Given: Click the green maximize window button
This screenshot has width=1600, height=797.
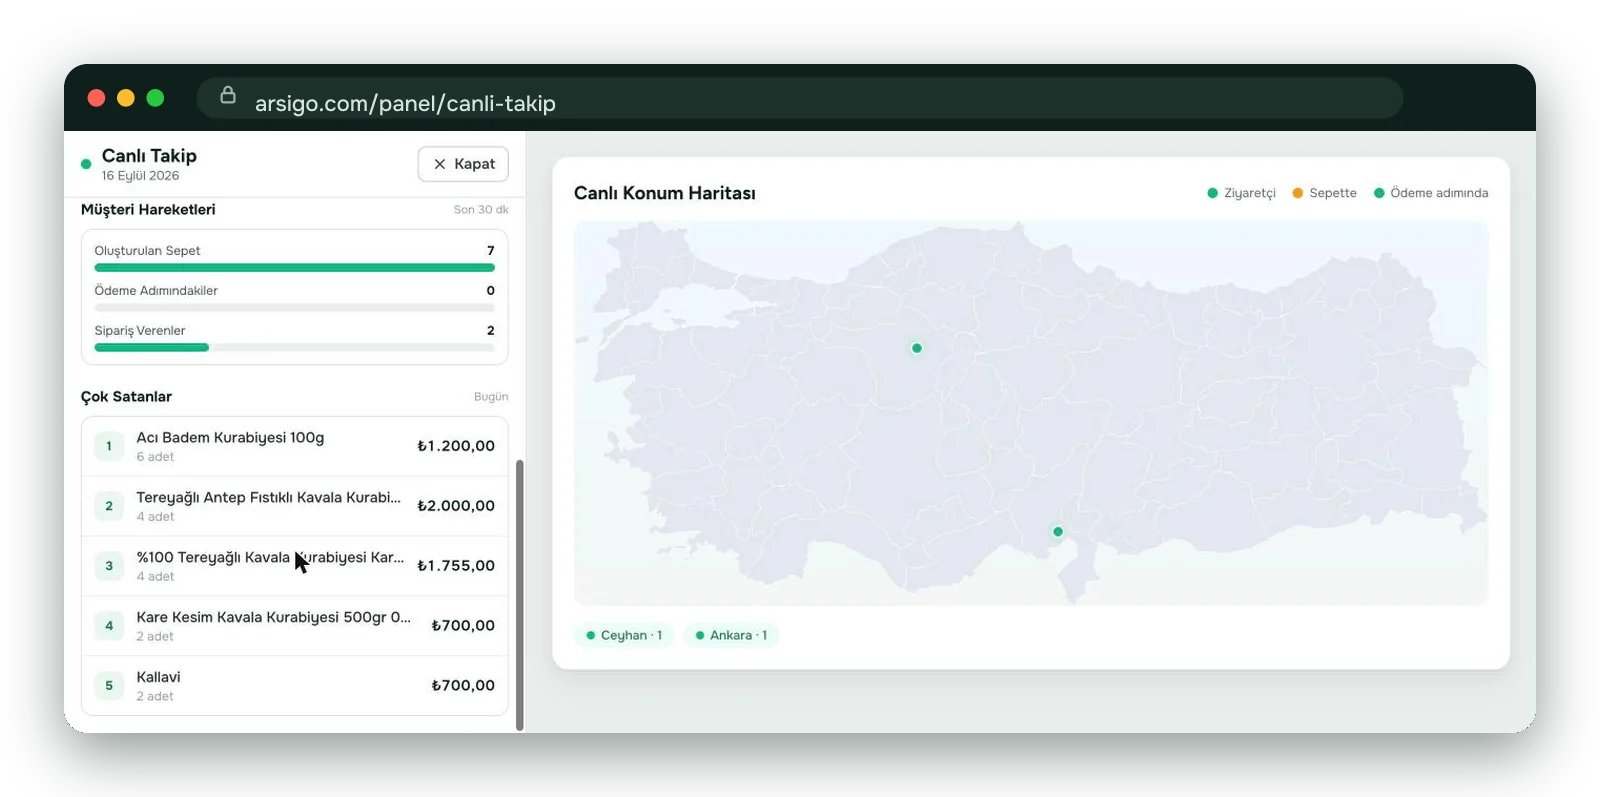Looking at the screenshot, I should click(x=155, y=97).
